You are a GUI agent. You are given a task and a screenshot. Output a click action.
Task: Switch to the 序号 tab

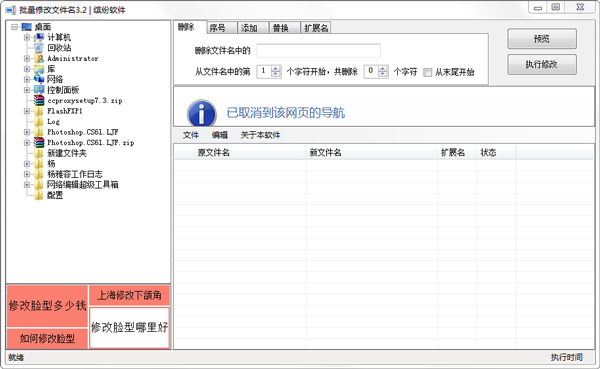point(222,28)
